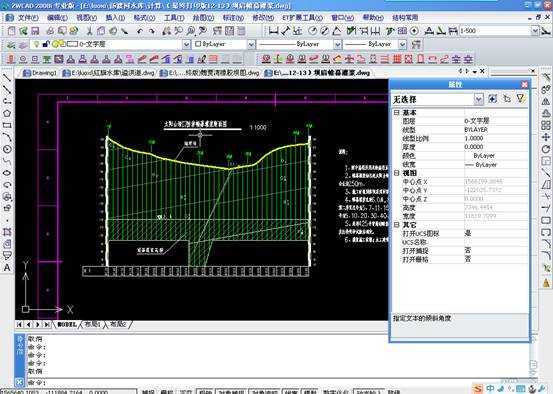Open the dimension style dropdown showing 1-500
Image resolution: width=553 pixels, height=394 pixels.
click(x=535, y=31)
